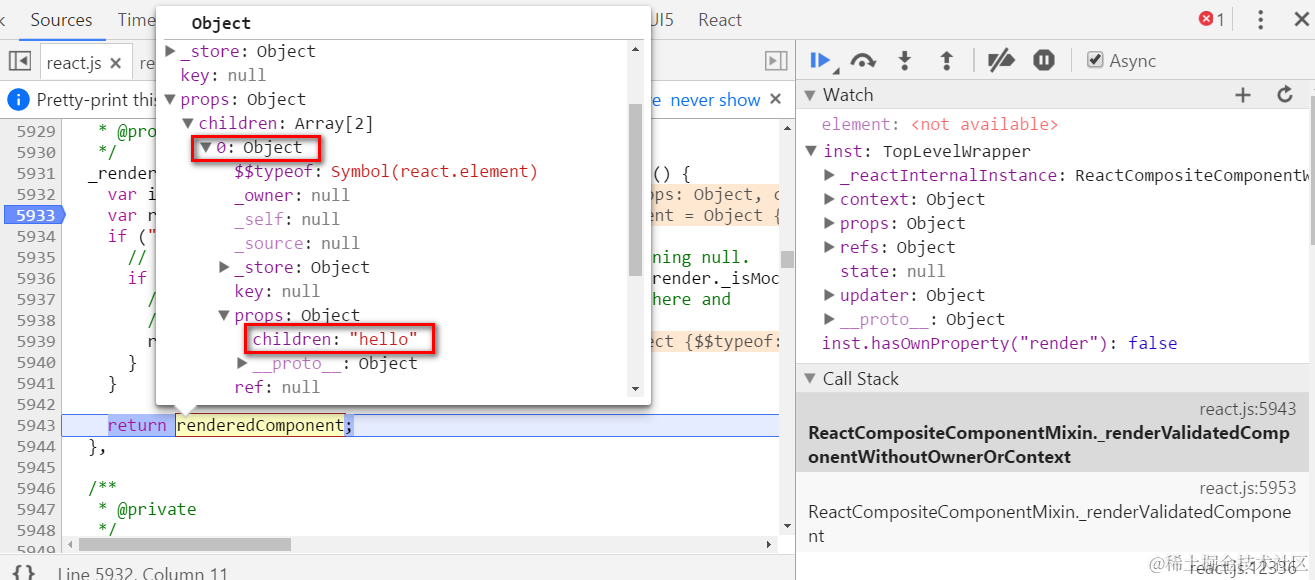Click line number 5936 in gutter
This screenshot has width=1315, height=580.
36,278
